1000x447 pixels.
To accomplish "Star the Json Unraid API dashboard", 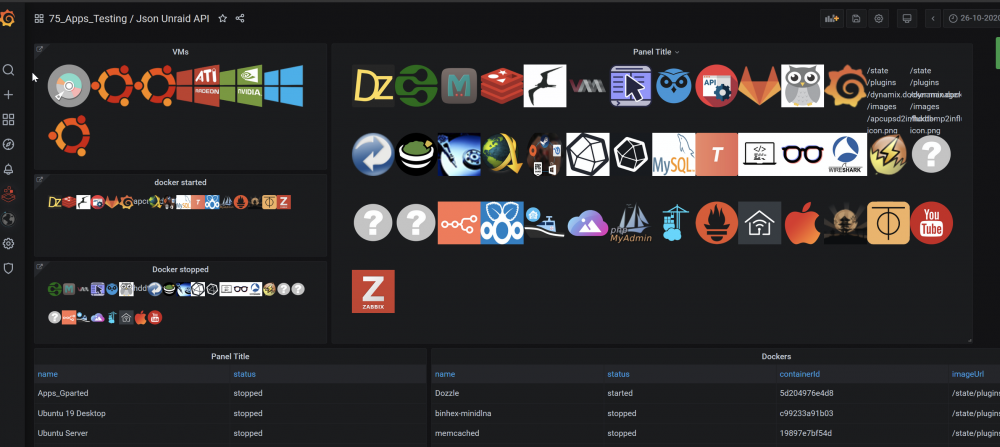I will point(223,18).
